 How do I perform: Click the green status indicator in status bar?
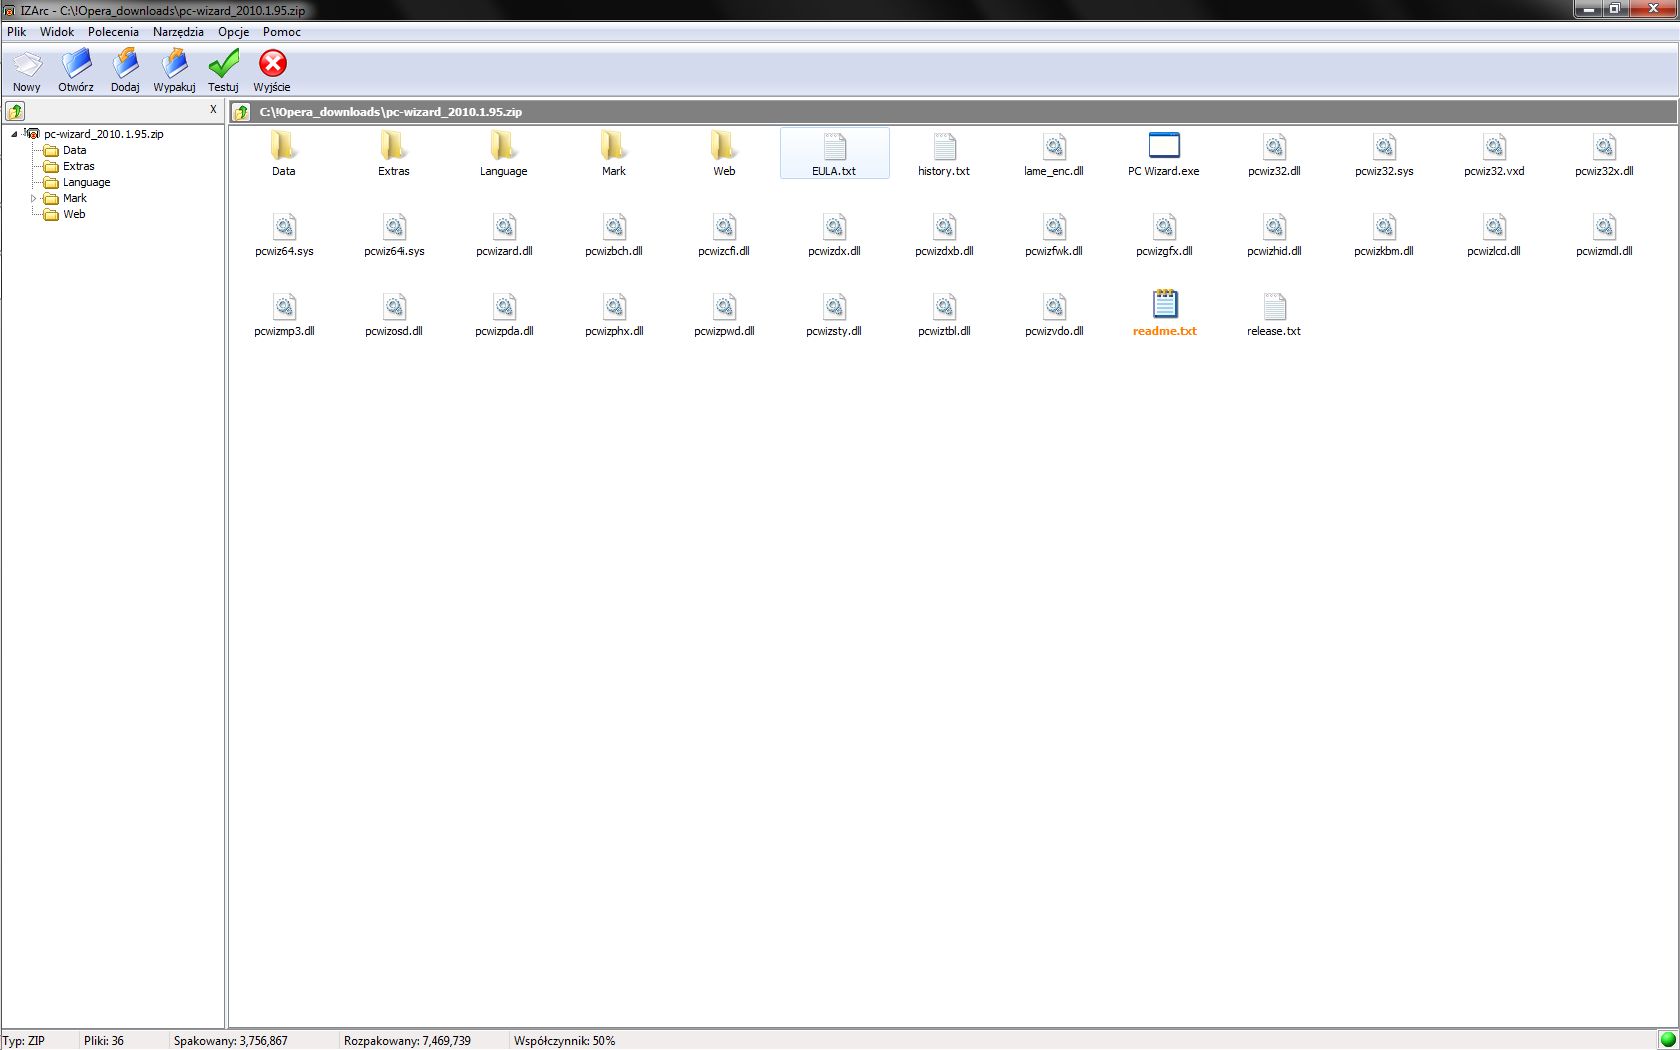(x=1667, y=1040)
